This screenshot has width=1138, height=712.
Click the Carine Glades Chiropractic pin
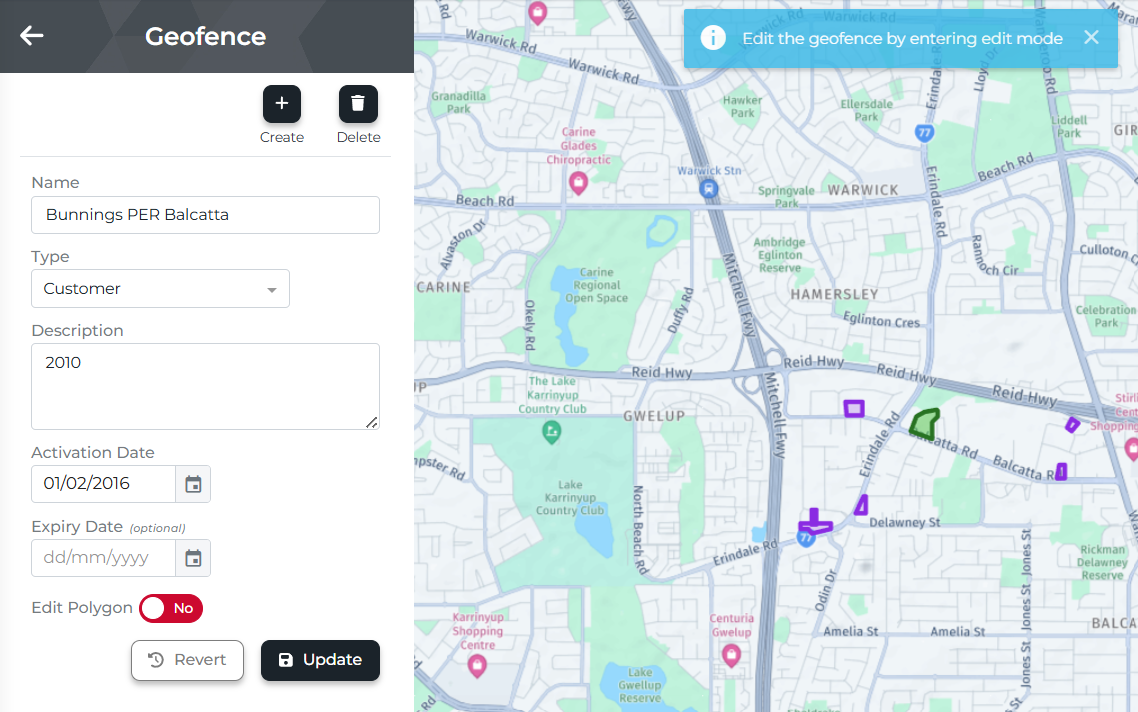578,183
